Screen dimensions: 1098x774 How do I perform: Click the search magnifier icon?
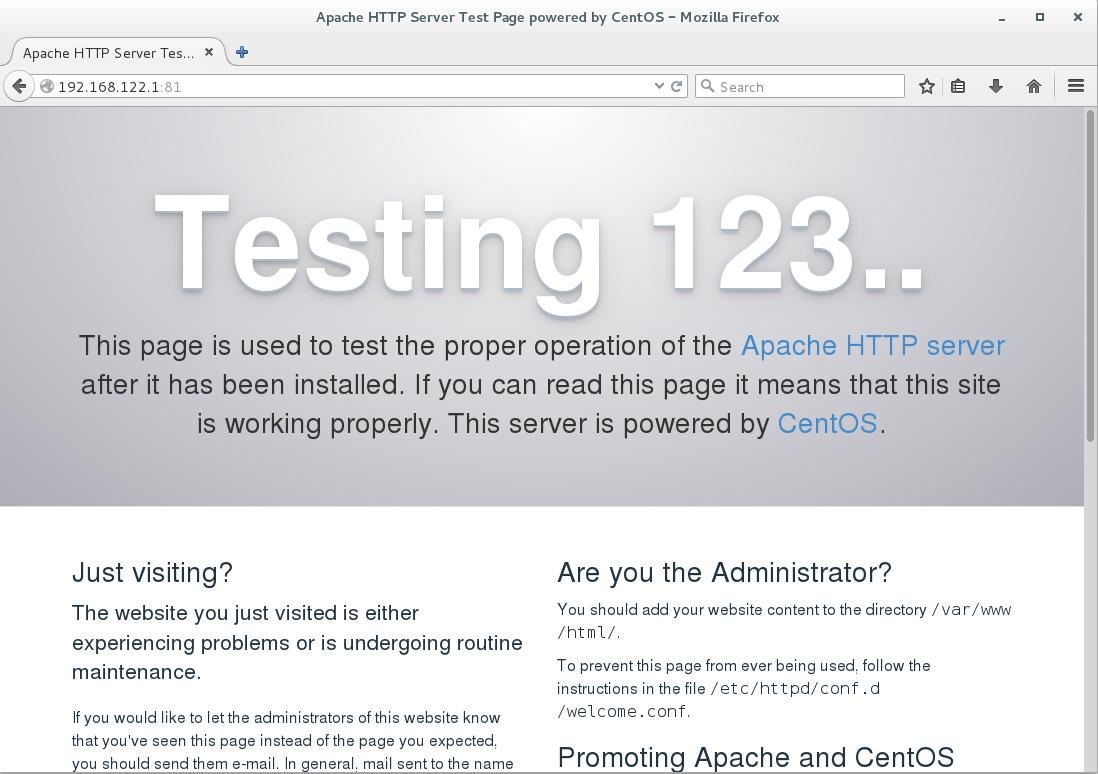click(x=708, y=86)
